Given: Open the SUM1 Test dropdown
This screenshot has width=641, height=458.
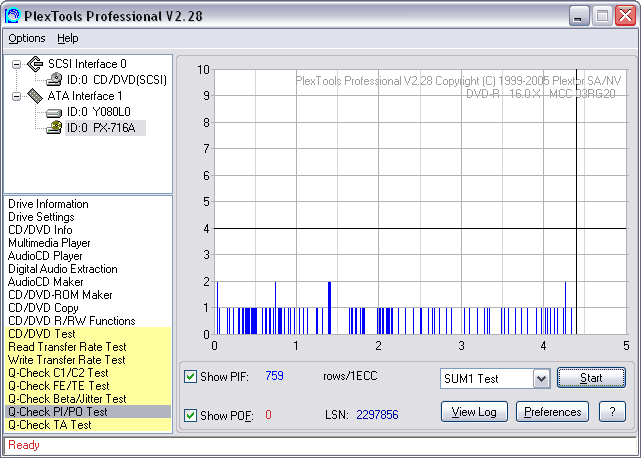Looking at the screenshot, I should pyautogui.click(x=541, y=379).
